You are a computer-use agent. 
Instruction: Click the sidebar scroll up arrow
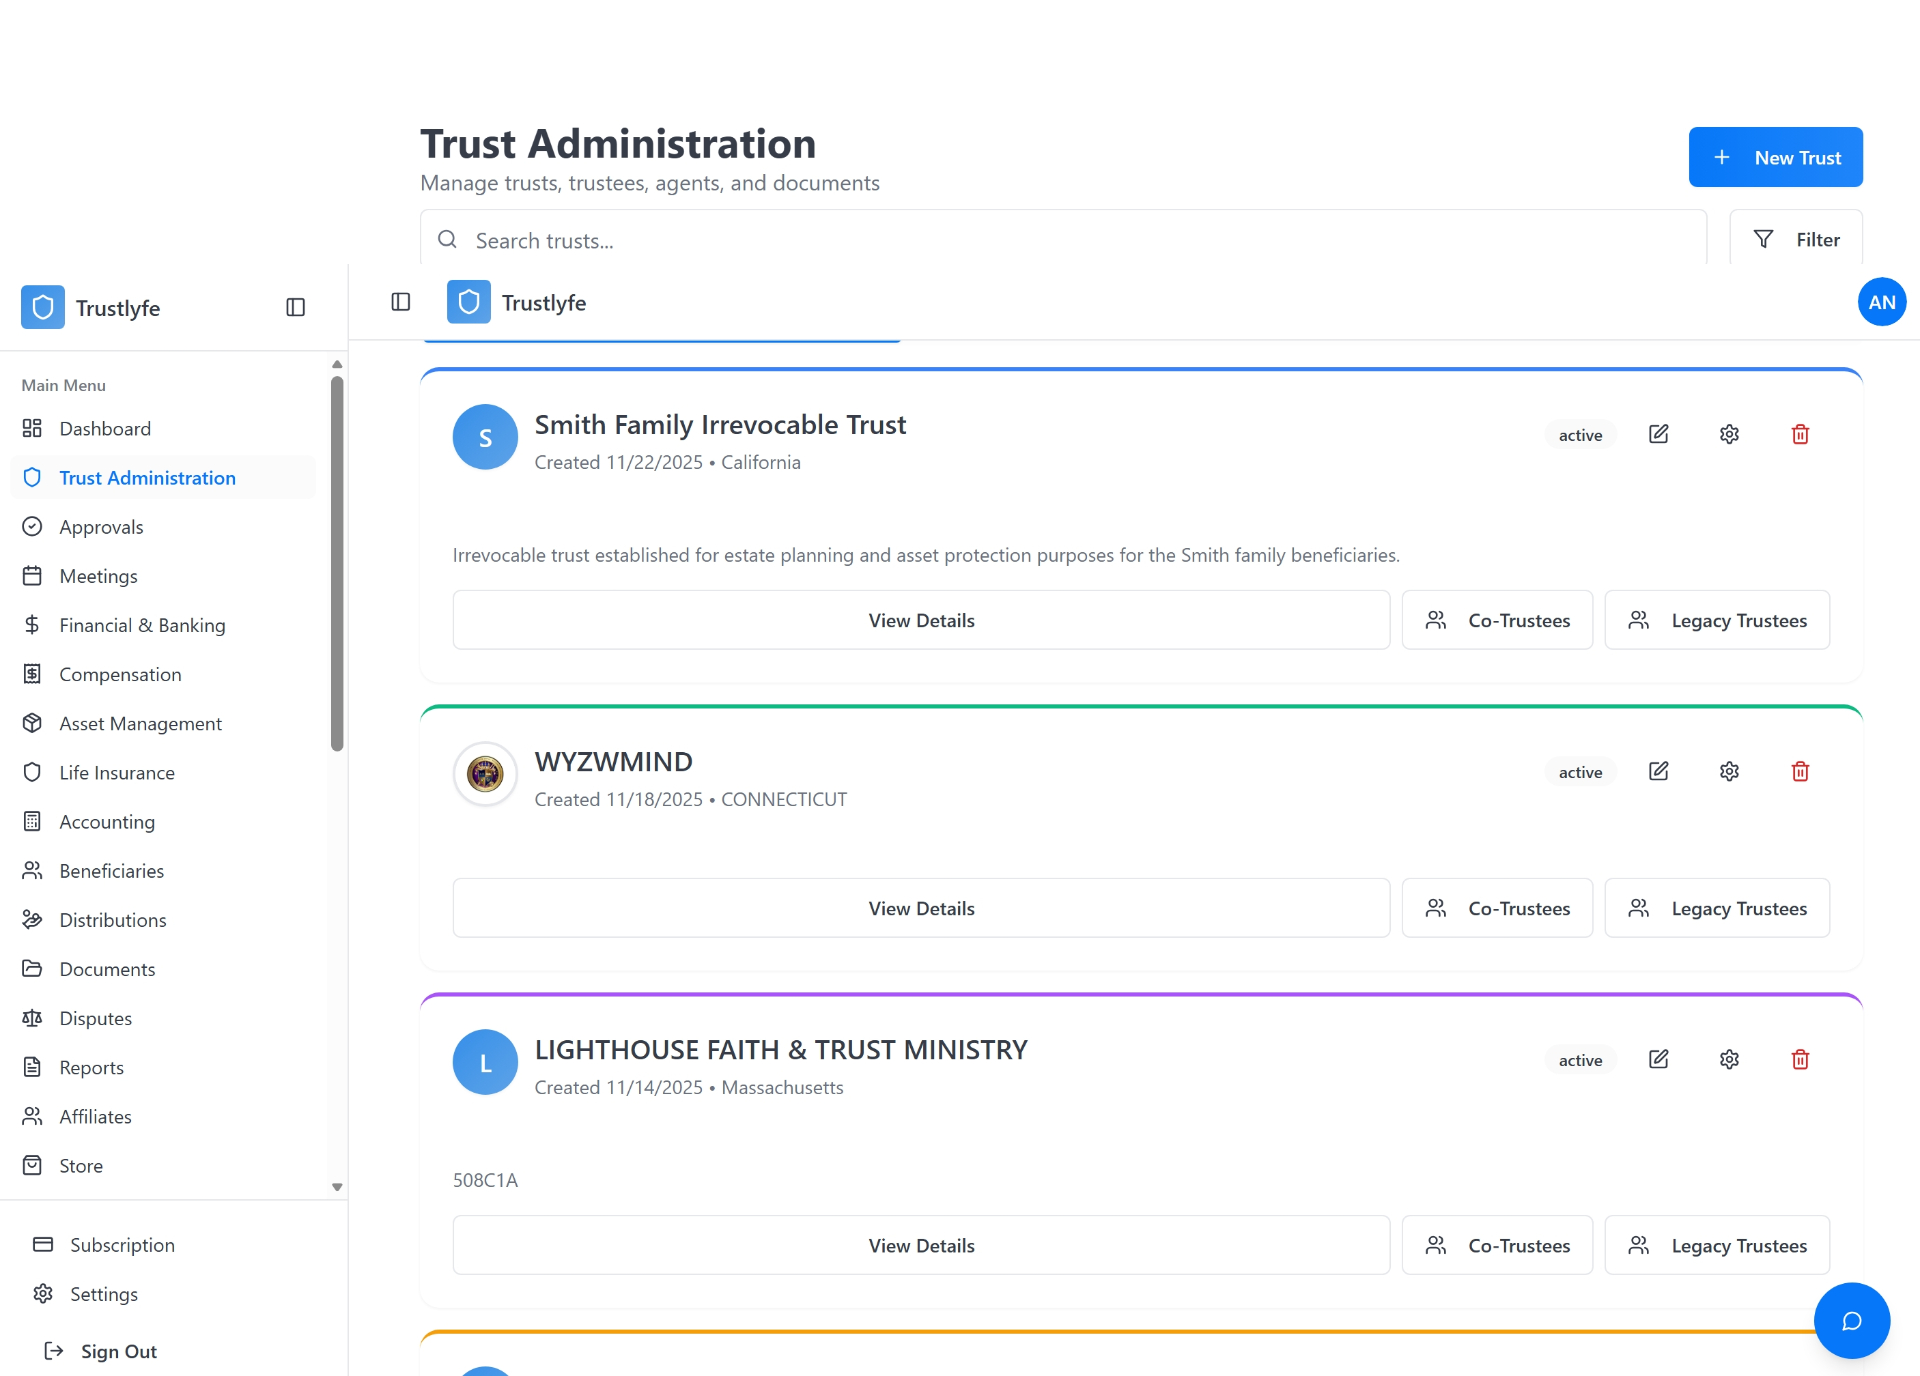pyautogui.click(x=337, y=365)
